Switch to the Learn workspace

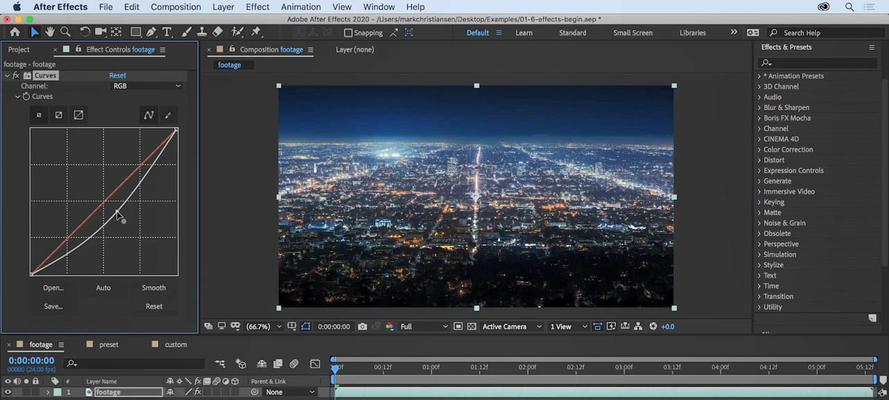click(x=524, y=33)
